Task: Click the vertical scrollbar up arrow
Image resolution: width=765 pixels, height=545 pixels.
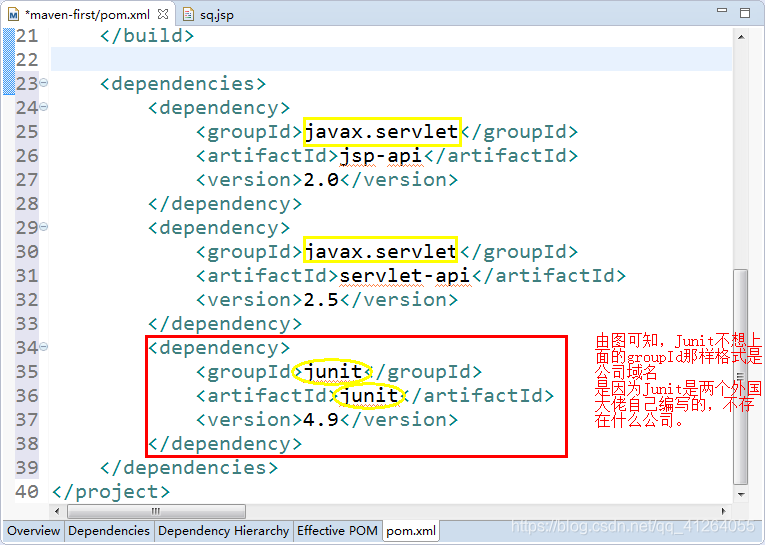Action: 741,37
